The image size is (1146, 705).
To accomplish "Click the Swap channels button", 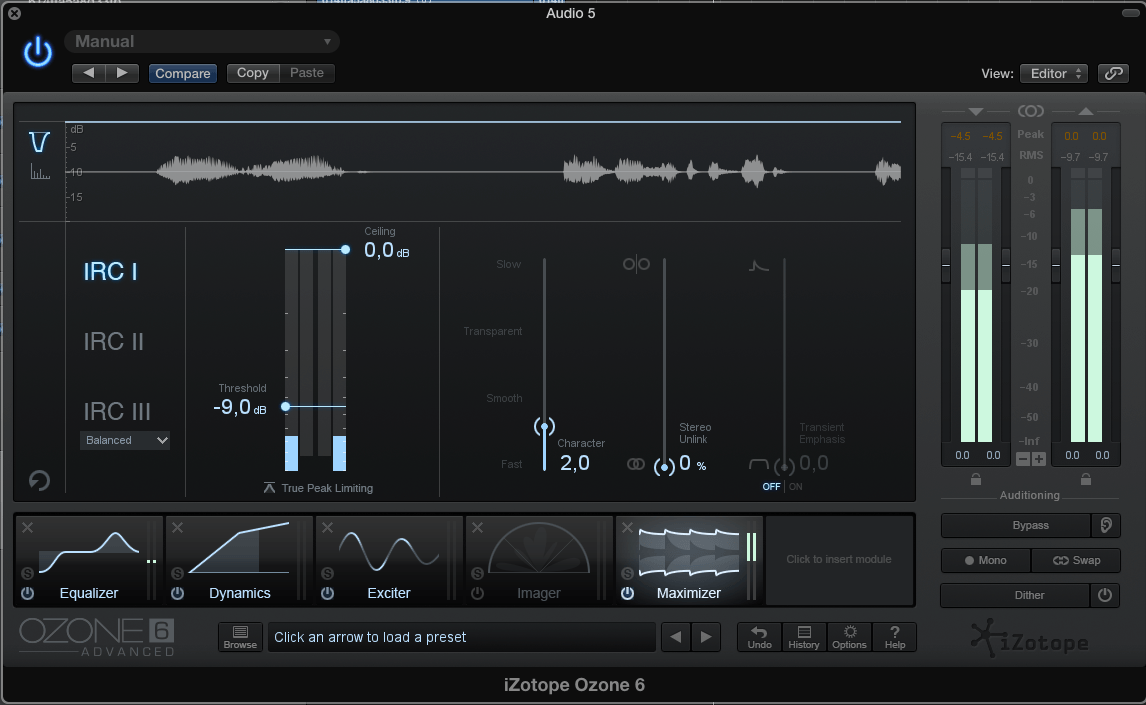I will (1076, 560).
